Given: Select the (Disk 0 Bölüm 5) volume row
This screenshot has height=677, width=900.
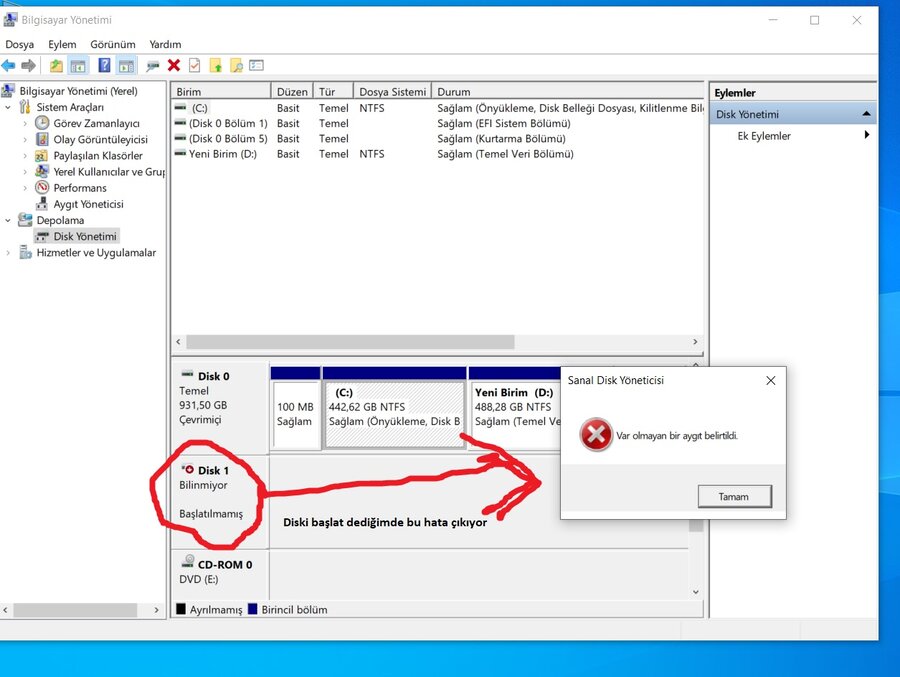Looking at the screenshot, I should (437, 138).
